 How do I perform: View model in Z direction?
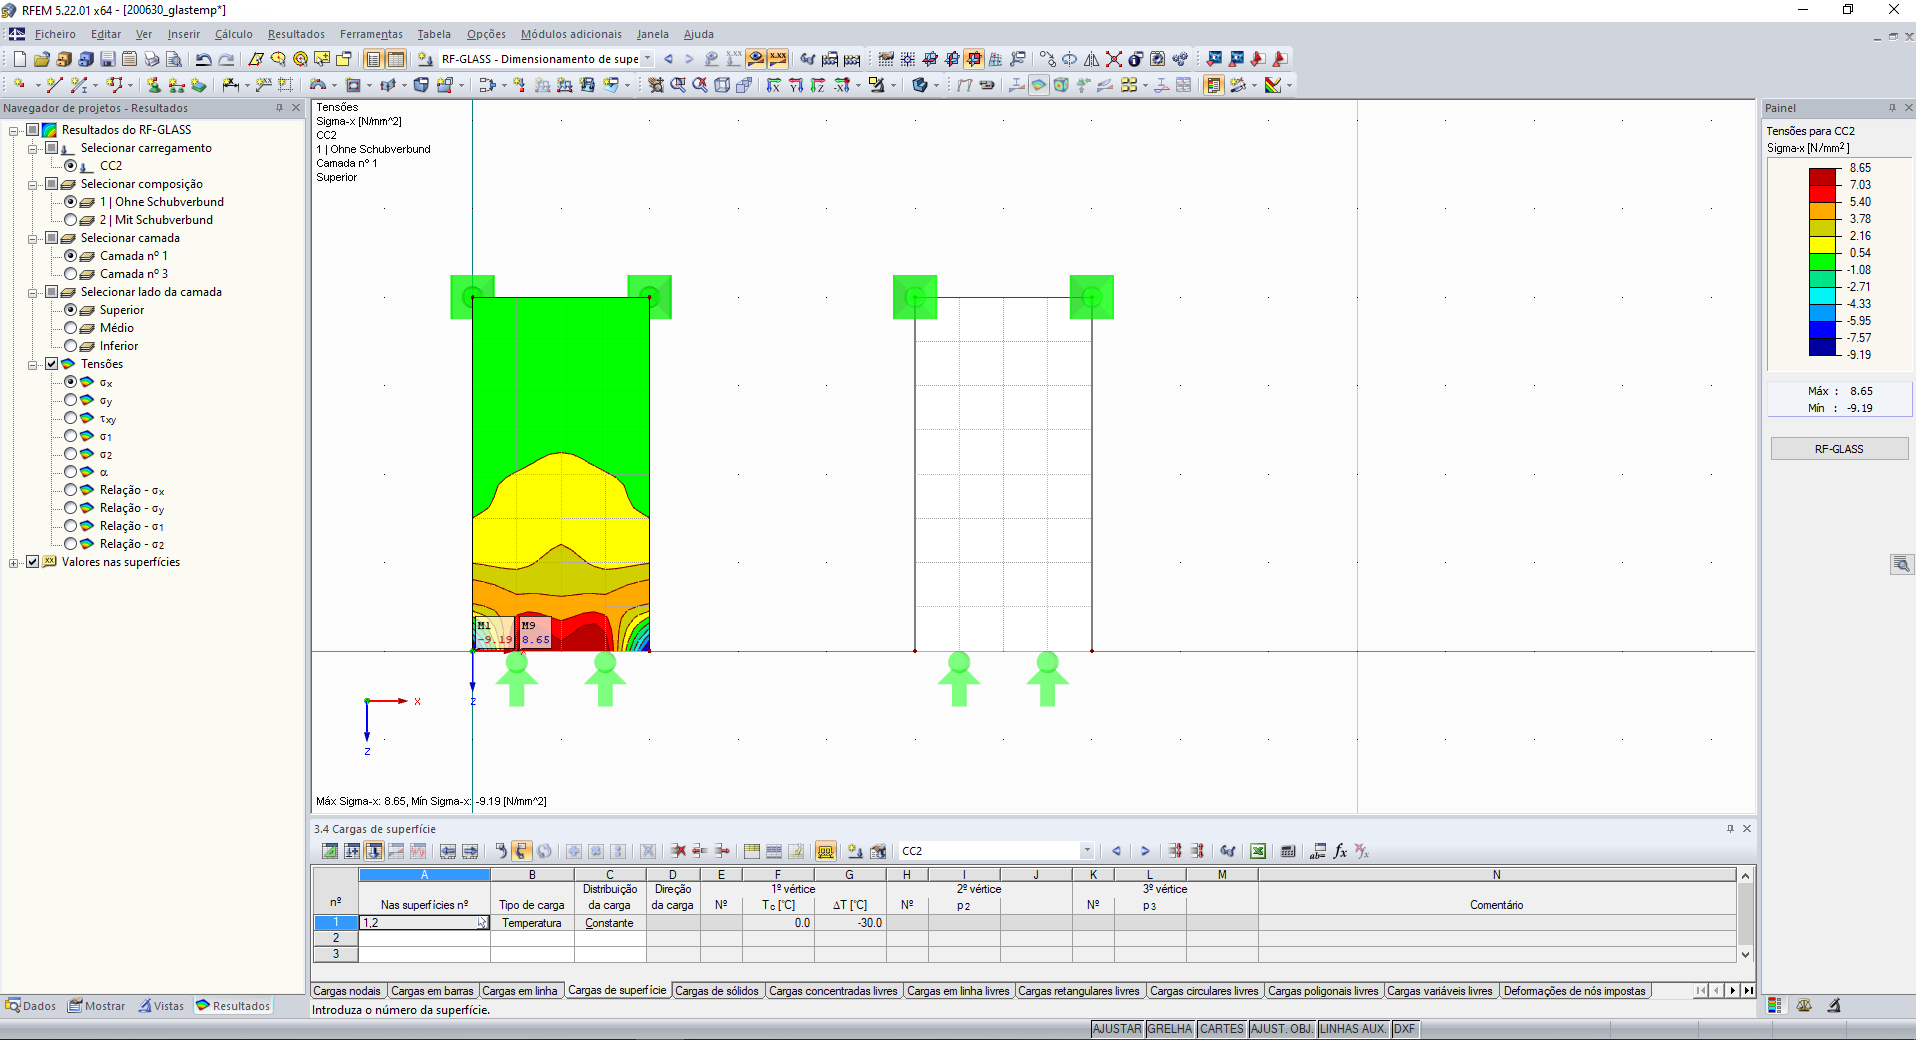pos(818,85)
